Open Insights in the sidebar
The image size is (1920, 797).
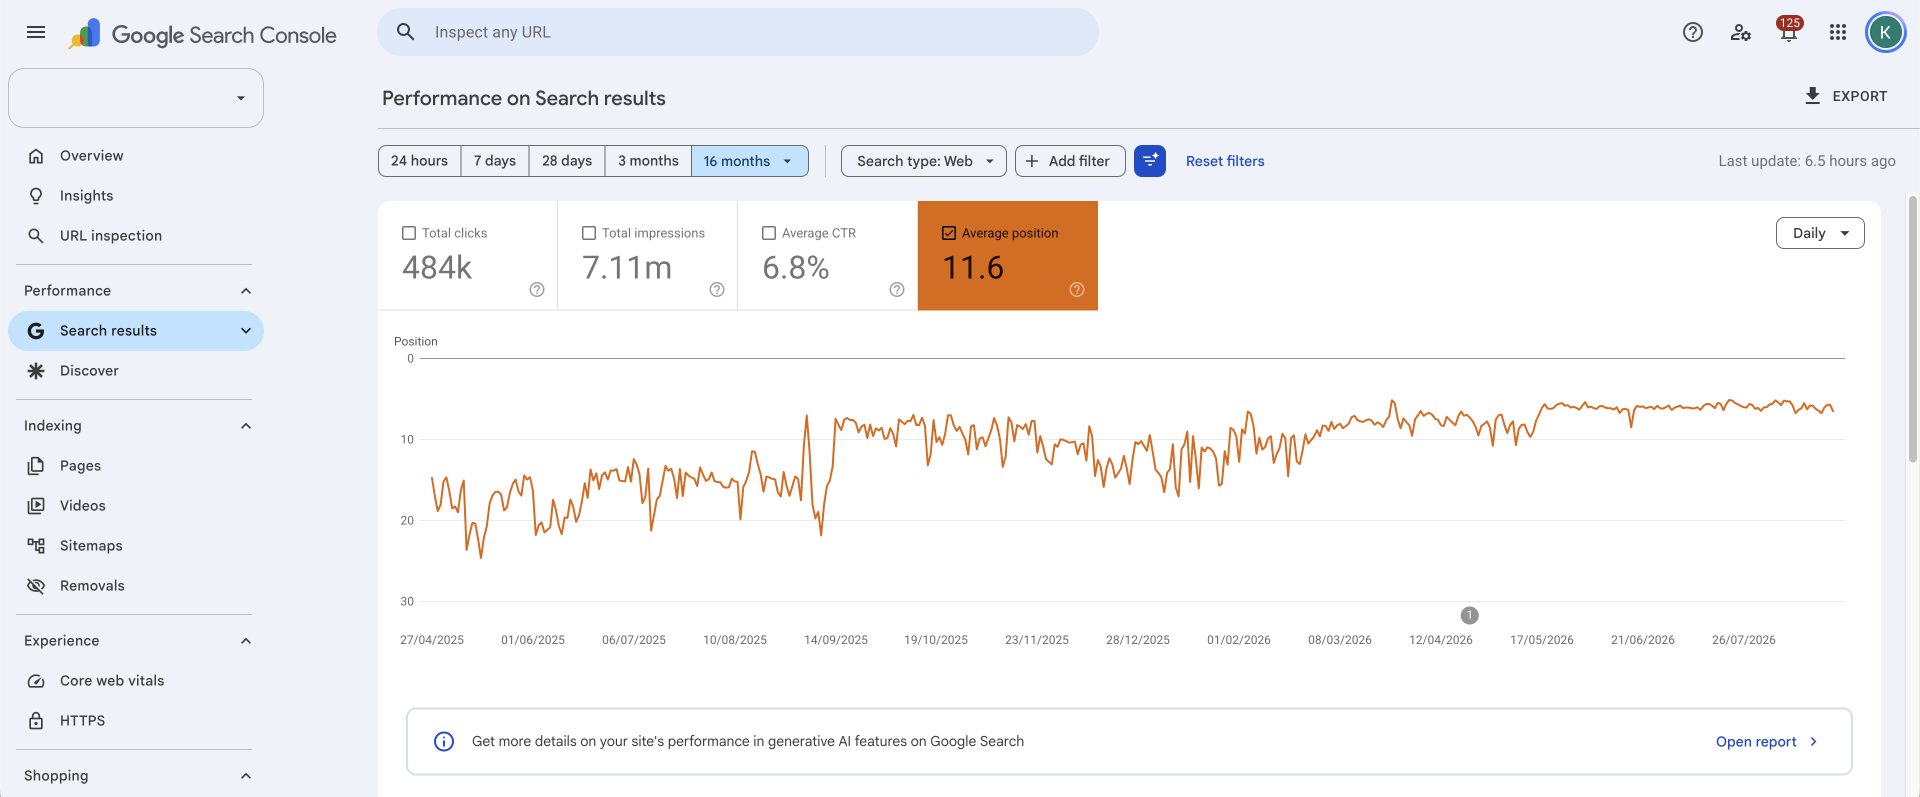[136, 196]
